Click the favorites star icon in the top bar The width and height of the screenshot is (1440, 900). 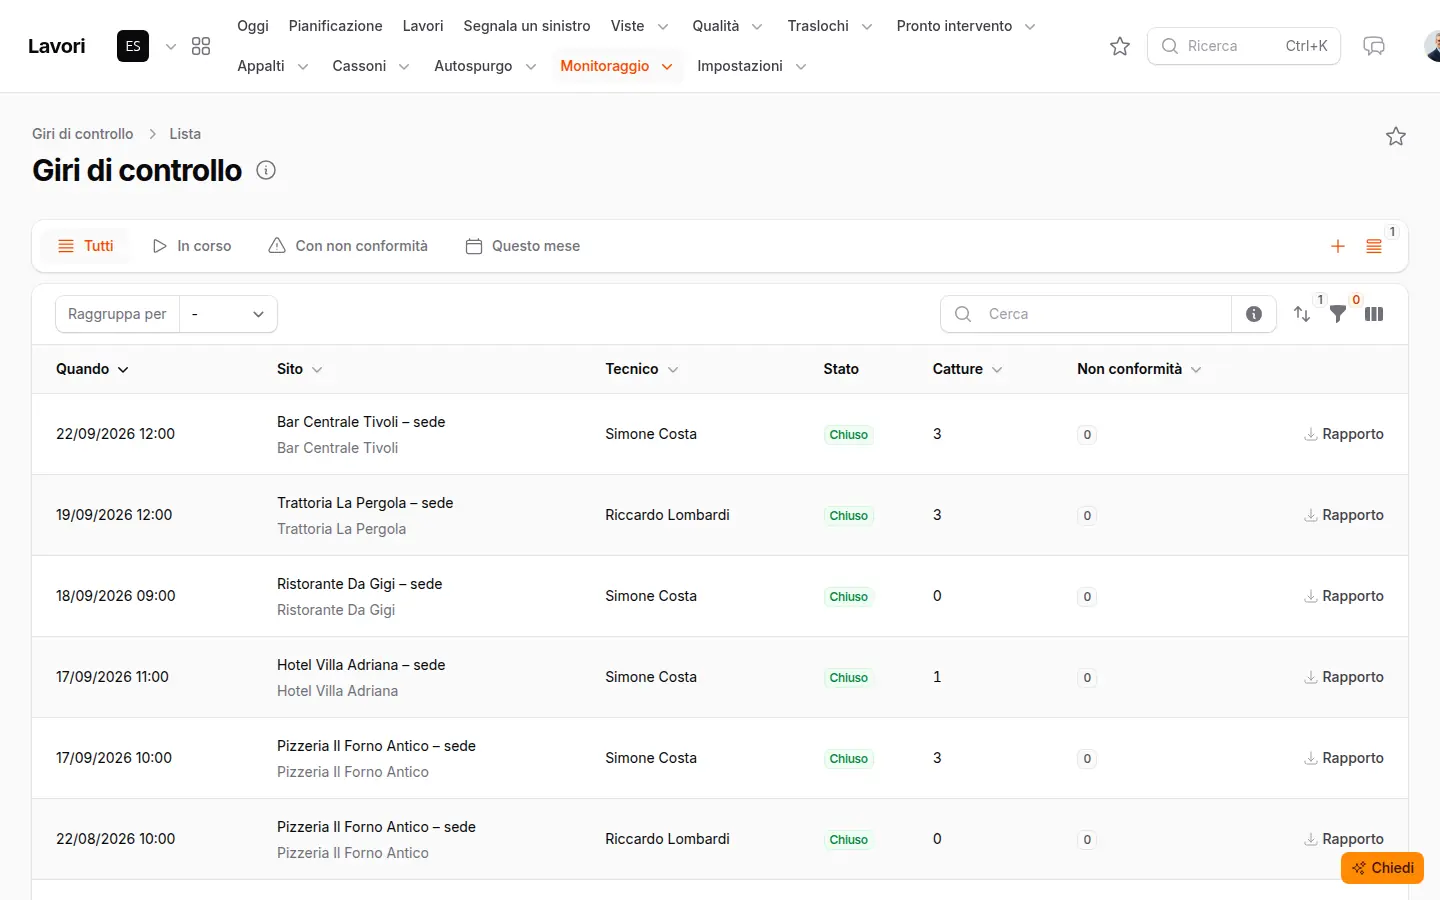1120,46
